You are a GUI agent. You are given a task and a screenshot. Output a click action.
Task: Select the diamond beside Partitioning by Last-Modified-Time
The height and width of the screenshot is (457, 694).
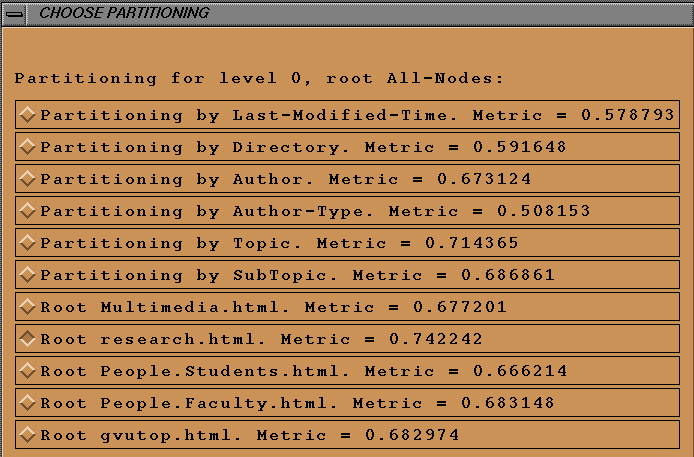point(28,115)
